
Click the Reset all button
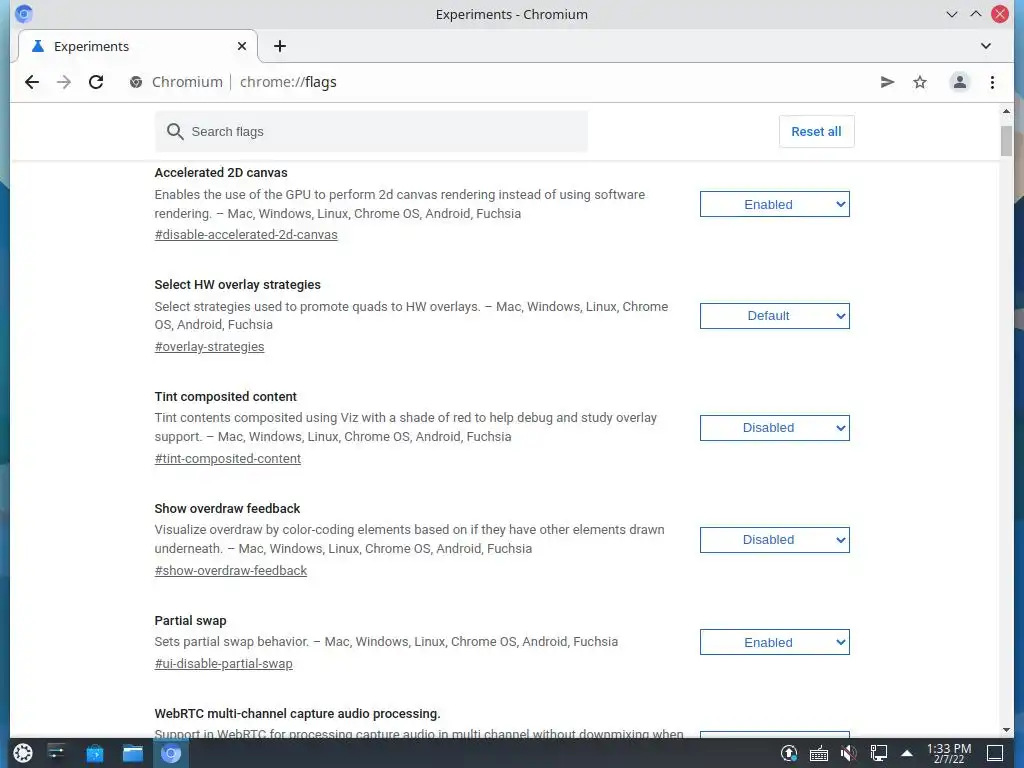tap(816, 131)
